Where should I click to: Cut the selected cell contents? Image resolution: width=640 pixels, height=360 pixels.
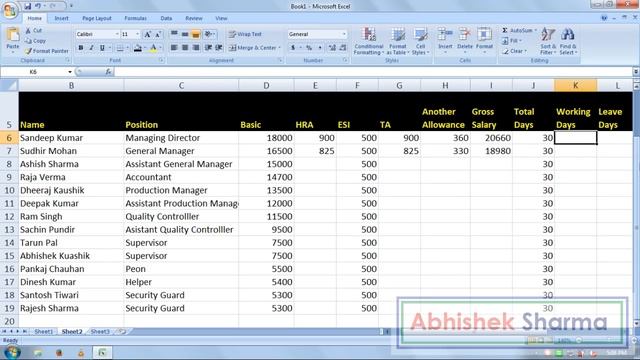tap(33, 31)
